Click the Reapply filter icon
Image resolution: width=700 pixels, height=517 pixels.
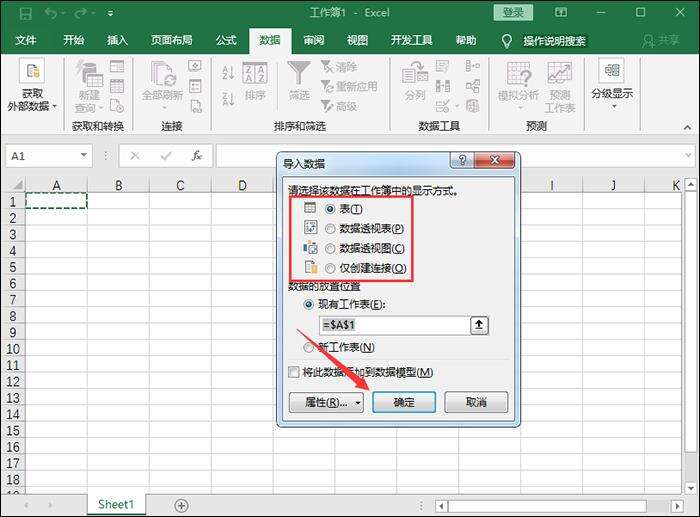pos(326,86)
